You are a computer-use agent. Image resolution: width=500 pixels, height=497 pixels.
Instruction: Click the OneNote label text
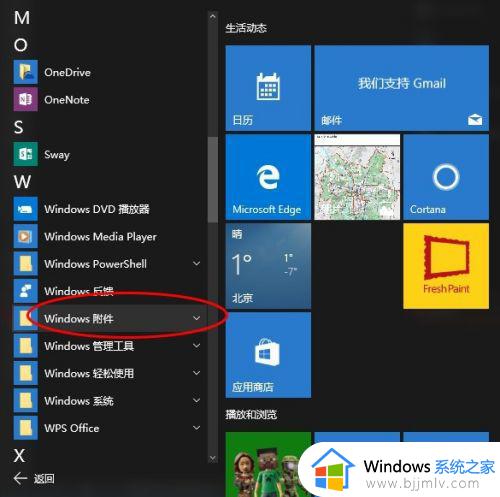coord(67,100)
